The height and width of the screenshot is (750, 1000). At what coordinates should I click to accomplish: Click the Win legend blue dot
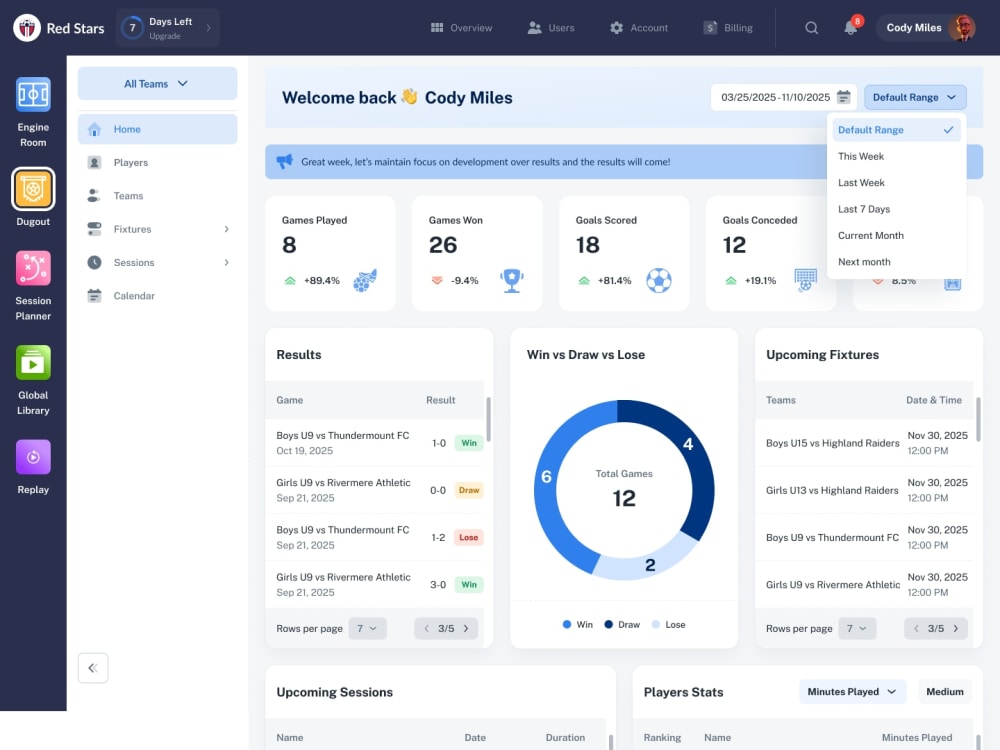tap(566, 624)
